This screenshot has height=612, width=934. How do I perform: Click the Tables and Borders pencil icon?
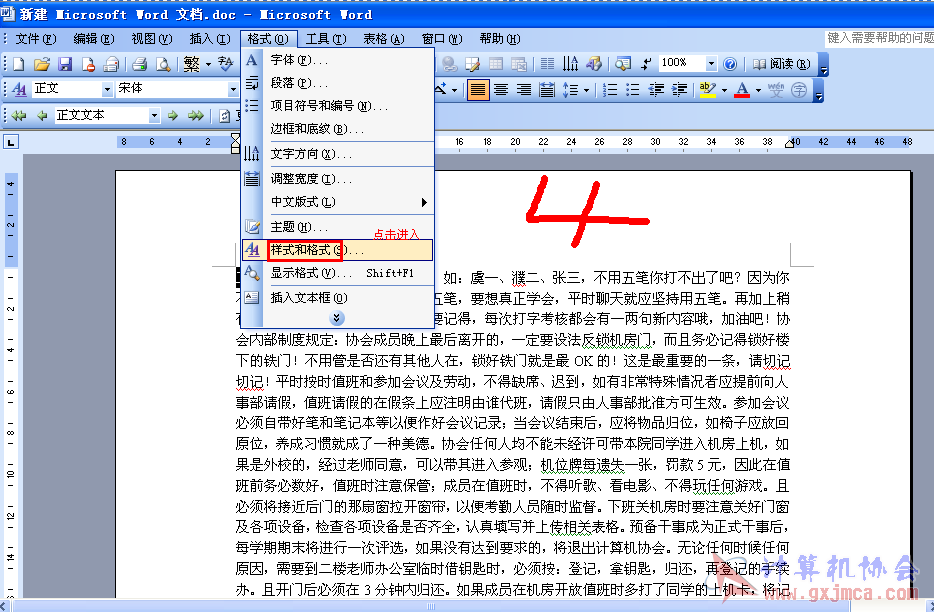pos(472,64)
